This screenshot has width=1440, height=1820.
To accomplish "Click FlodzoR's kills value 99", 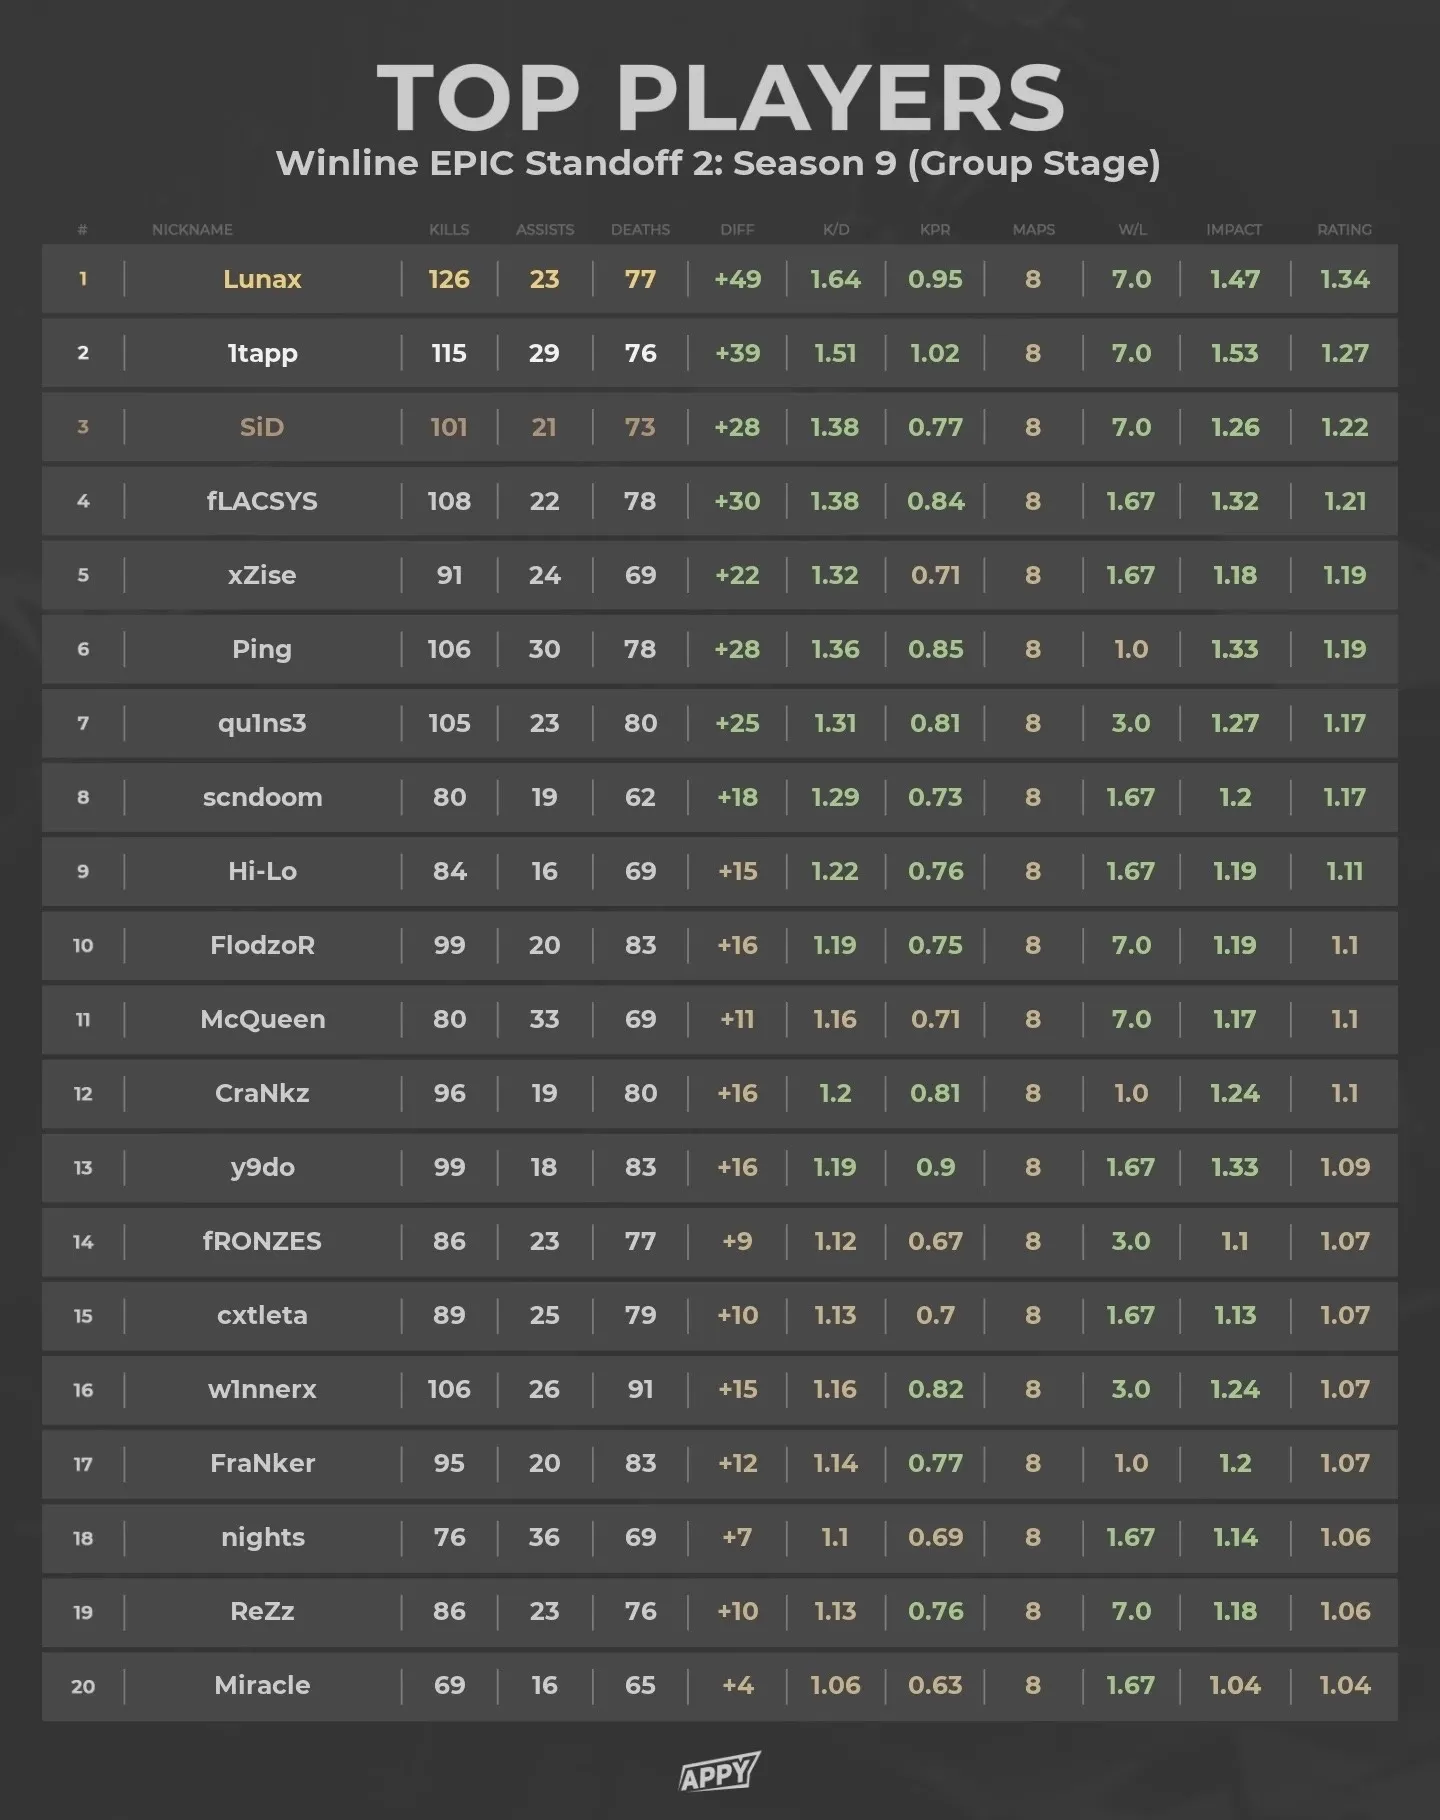I will pos(449,945).
